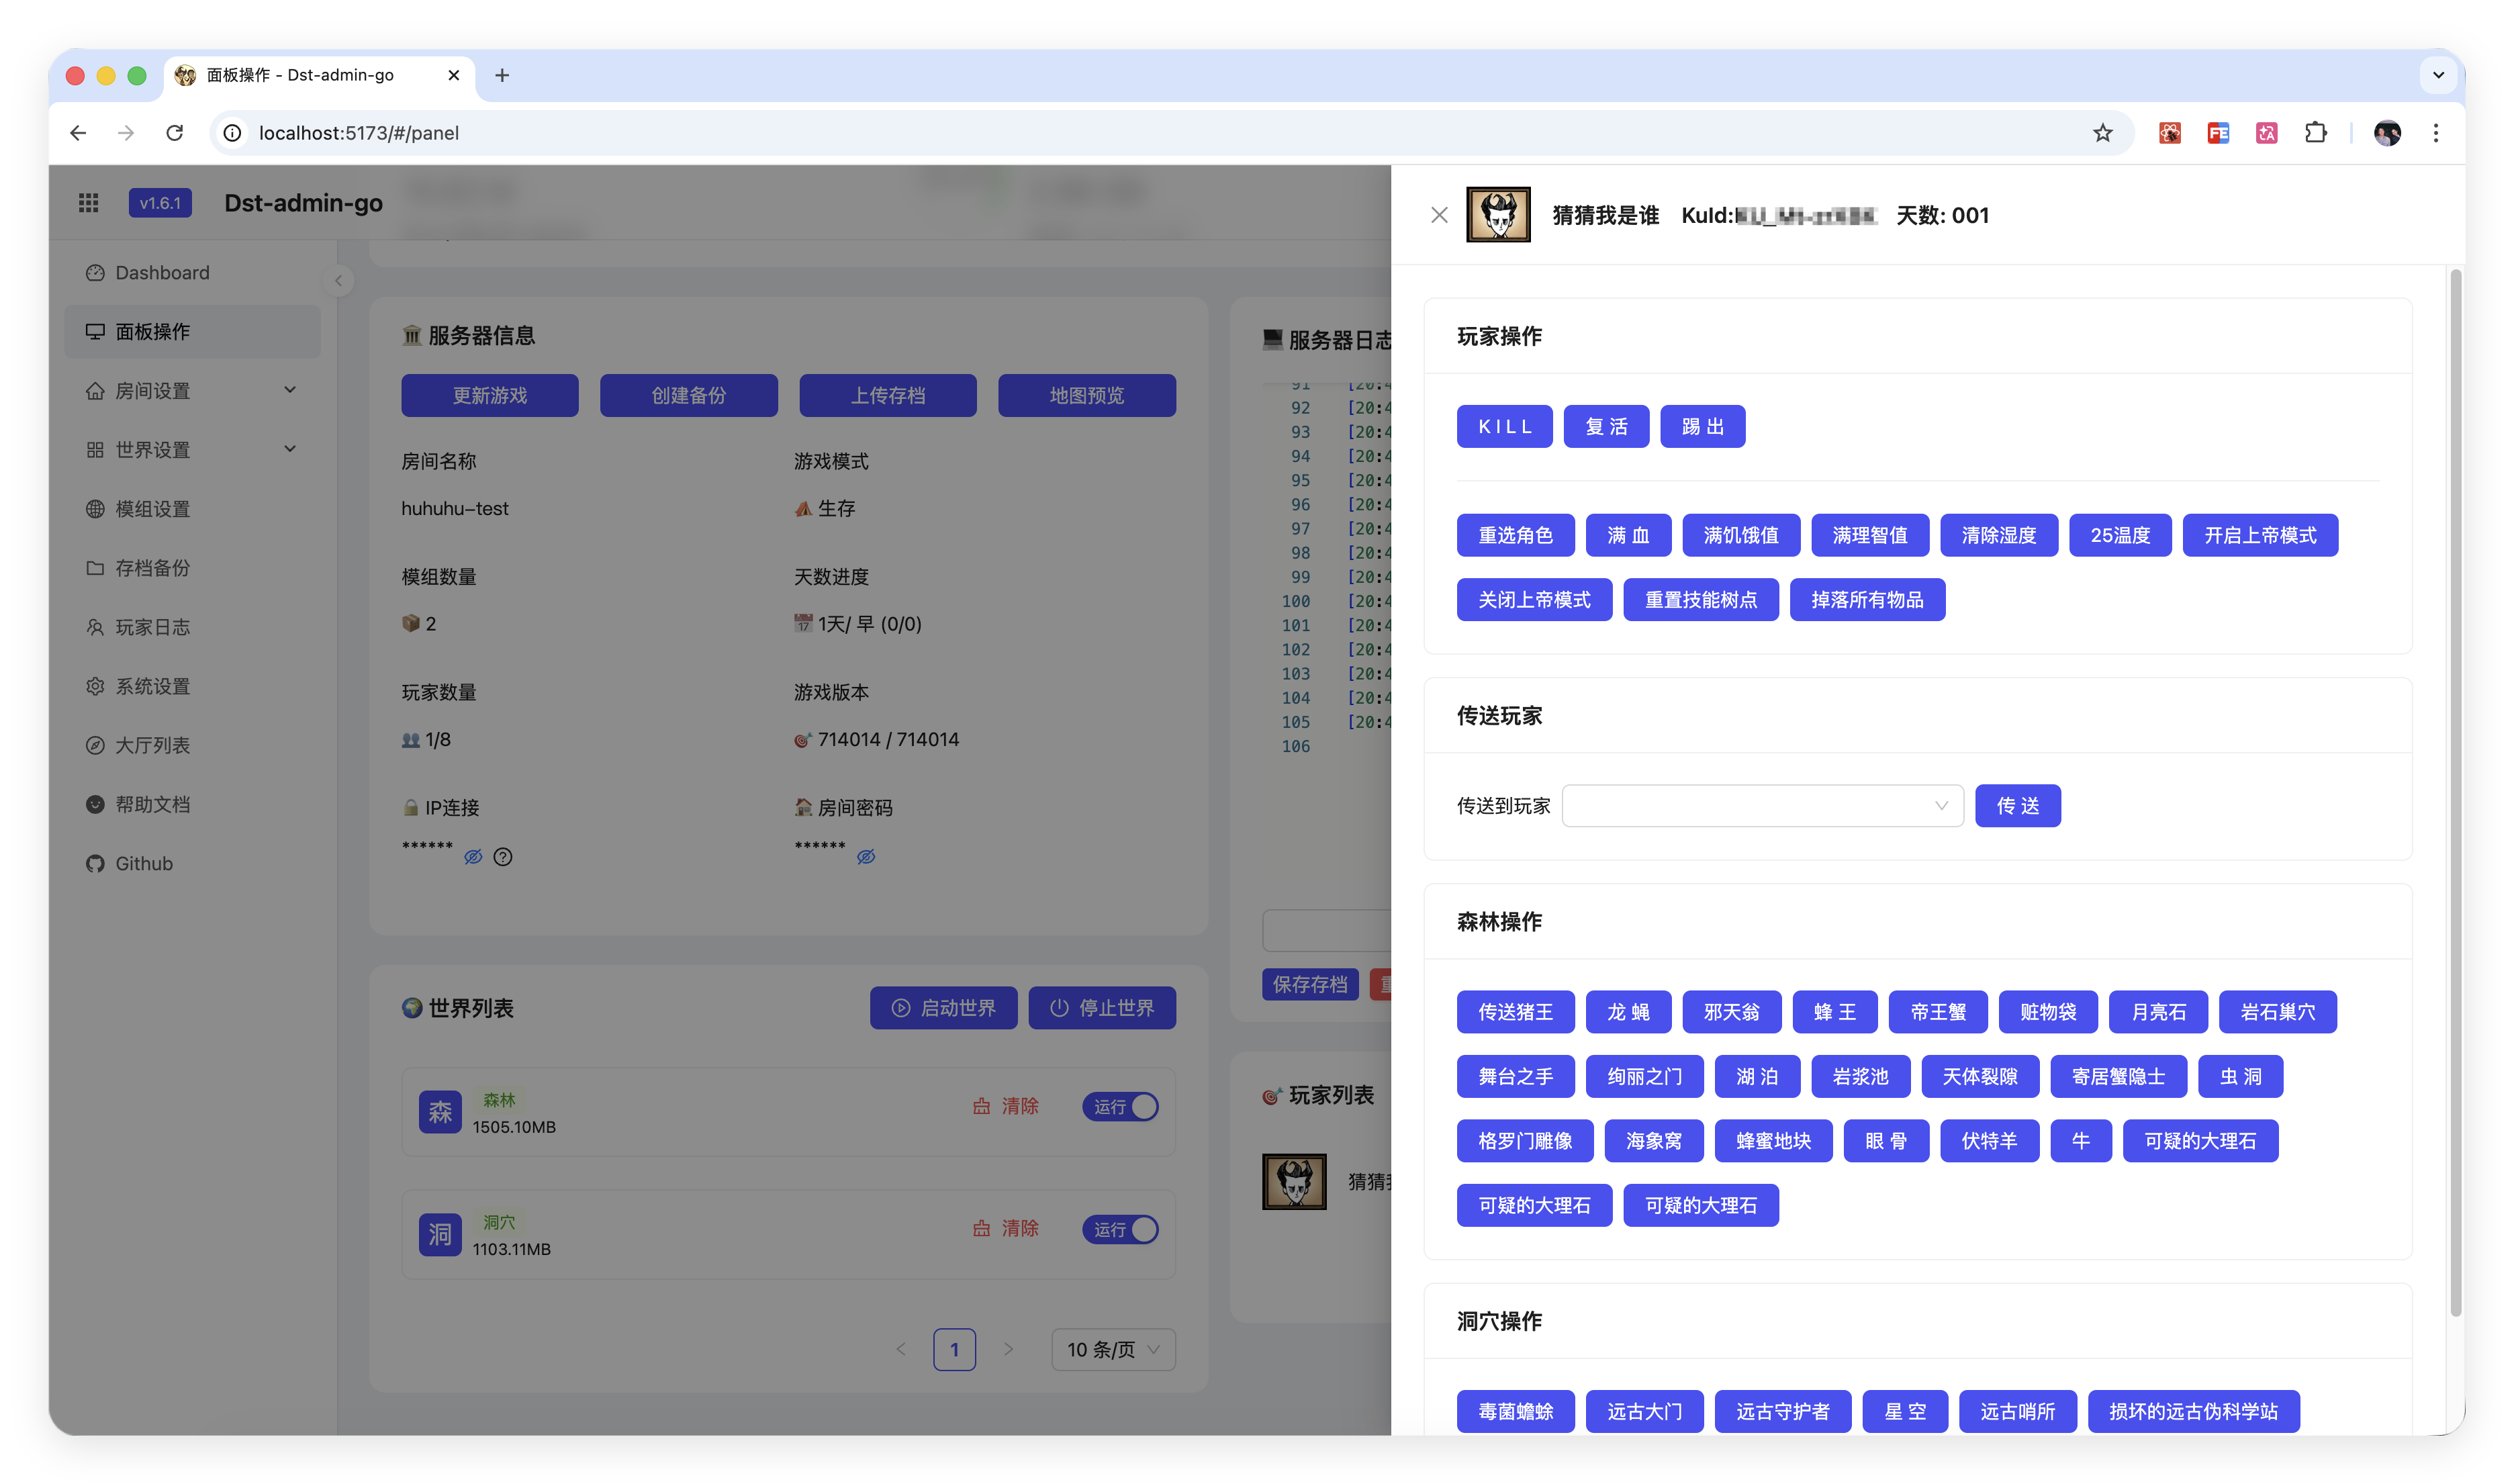Open 模组设置 in the sidebar
The width and height of the screenshot is (2514, 1484).
[192, 509]
